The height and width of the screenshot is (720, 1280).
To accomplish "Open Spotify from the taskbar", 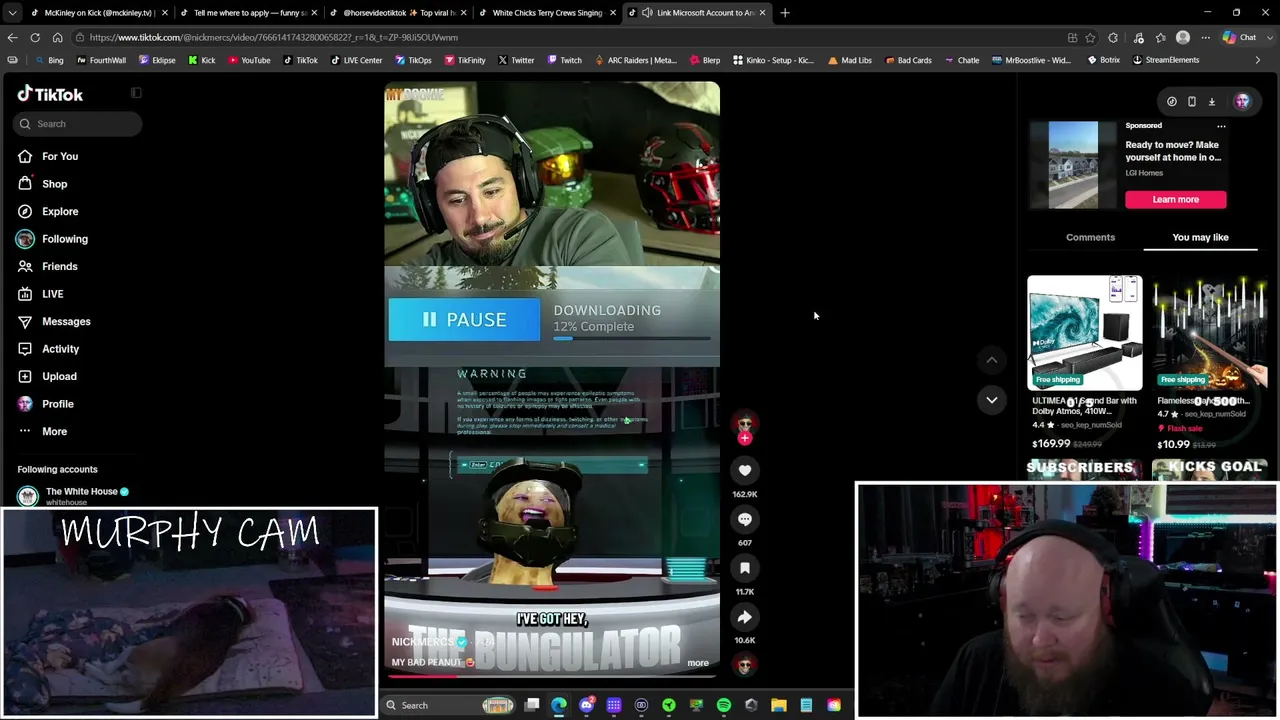I will [724, 705].
